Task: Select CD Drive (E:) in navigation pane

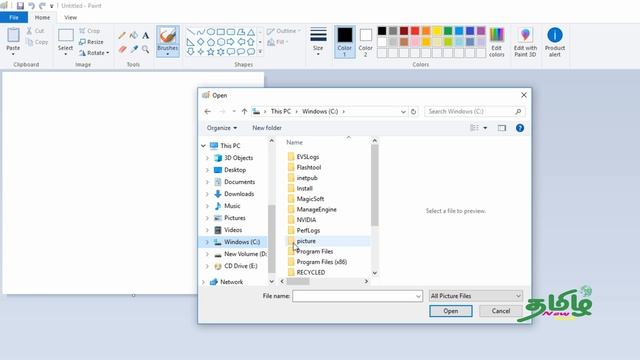Action: pos(240,266)
